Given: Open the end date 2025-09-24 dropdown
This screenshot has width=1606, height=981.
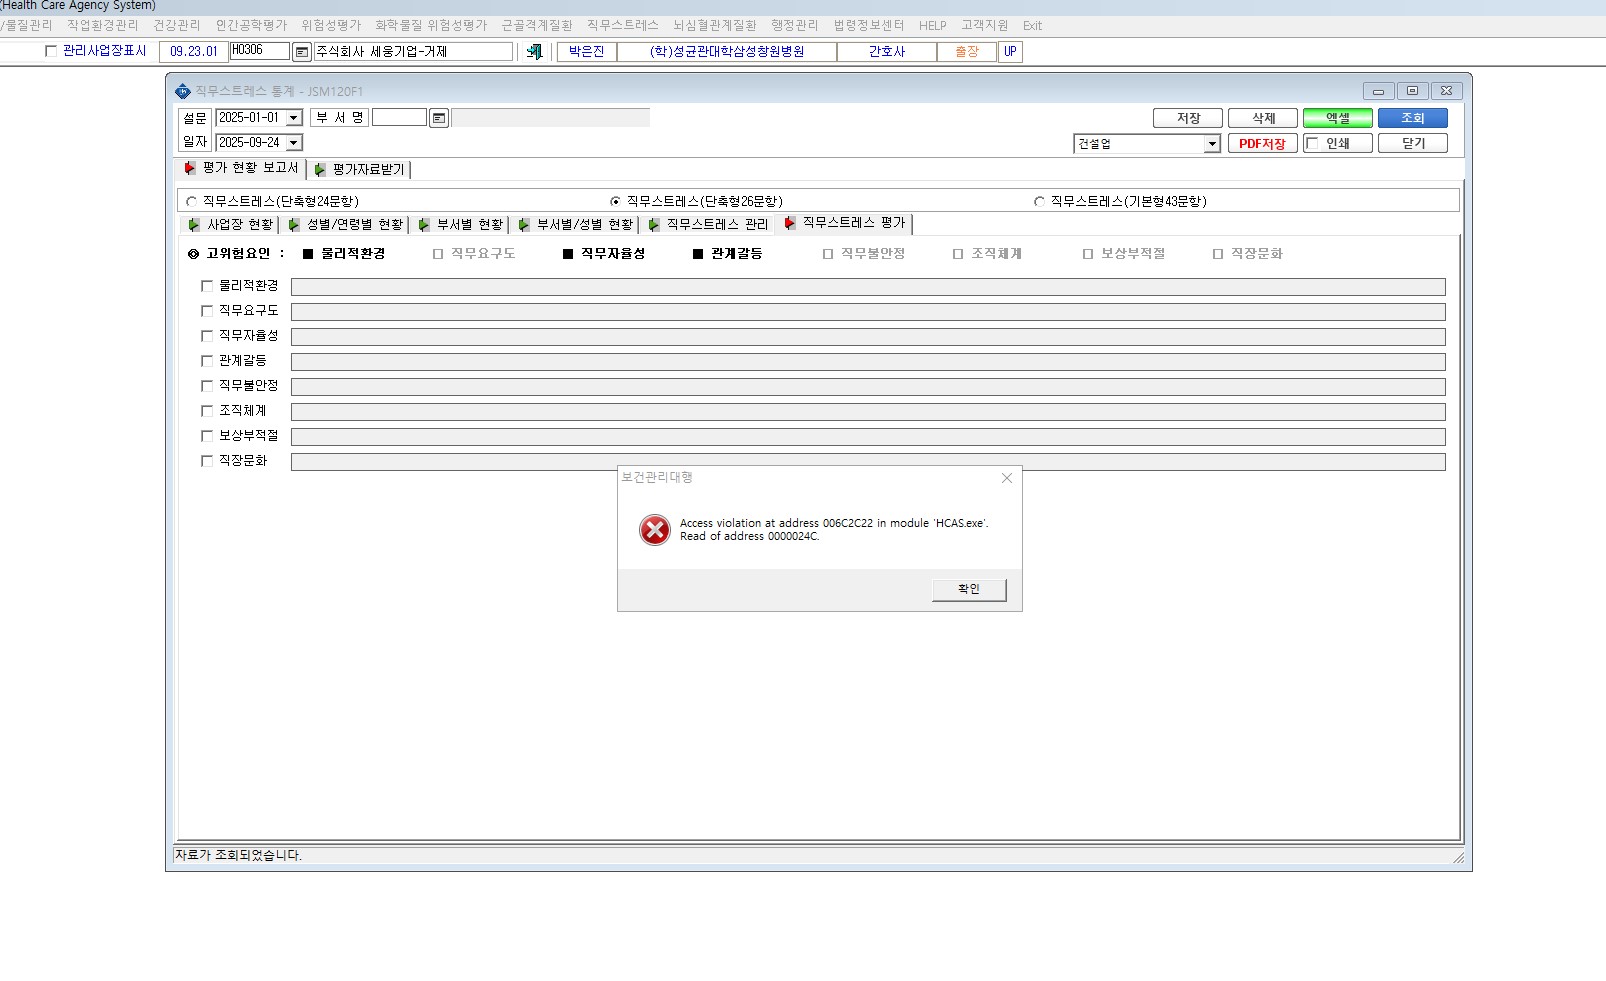Looking at the screenshot, I should point(294,143).
